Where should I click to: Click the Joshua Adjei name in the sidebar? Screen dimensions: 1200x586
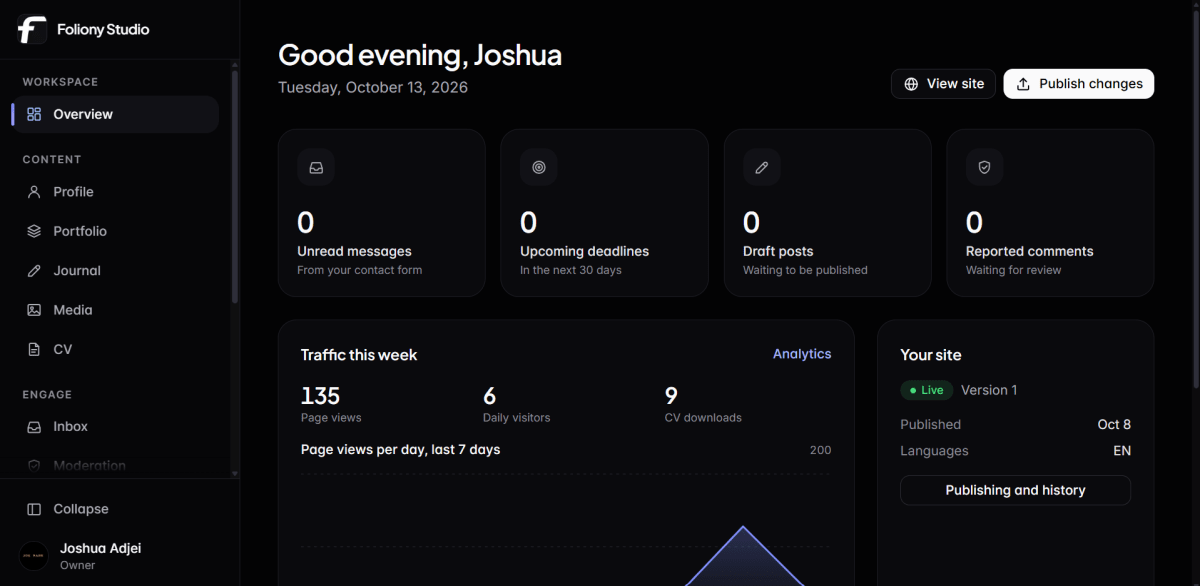pos(100,548)
